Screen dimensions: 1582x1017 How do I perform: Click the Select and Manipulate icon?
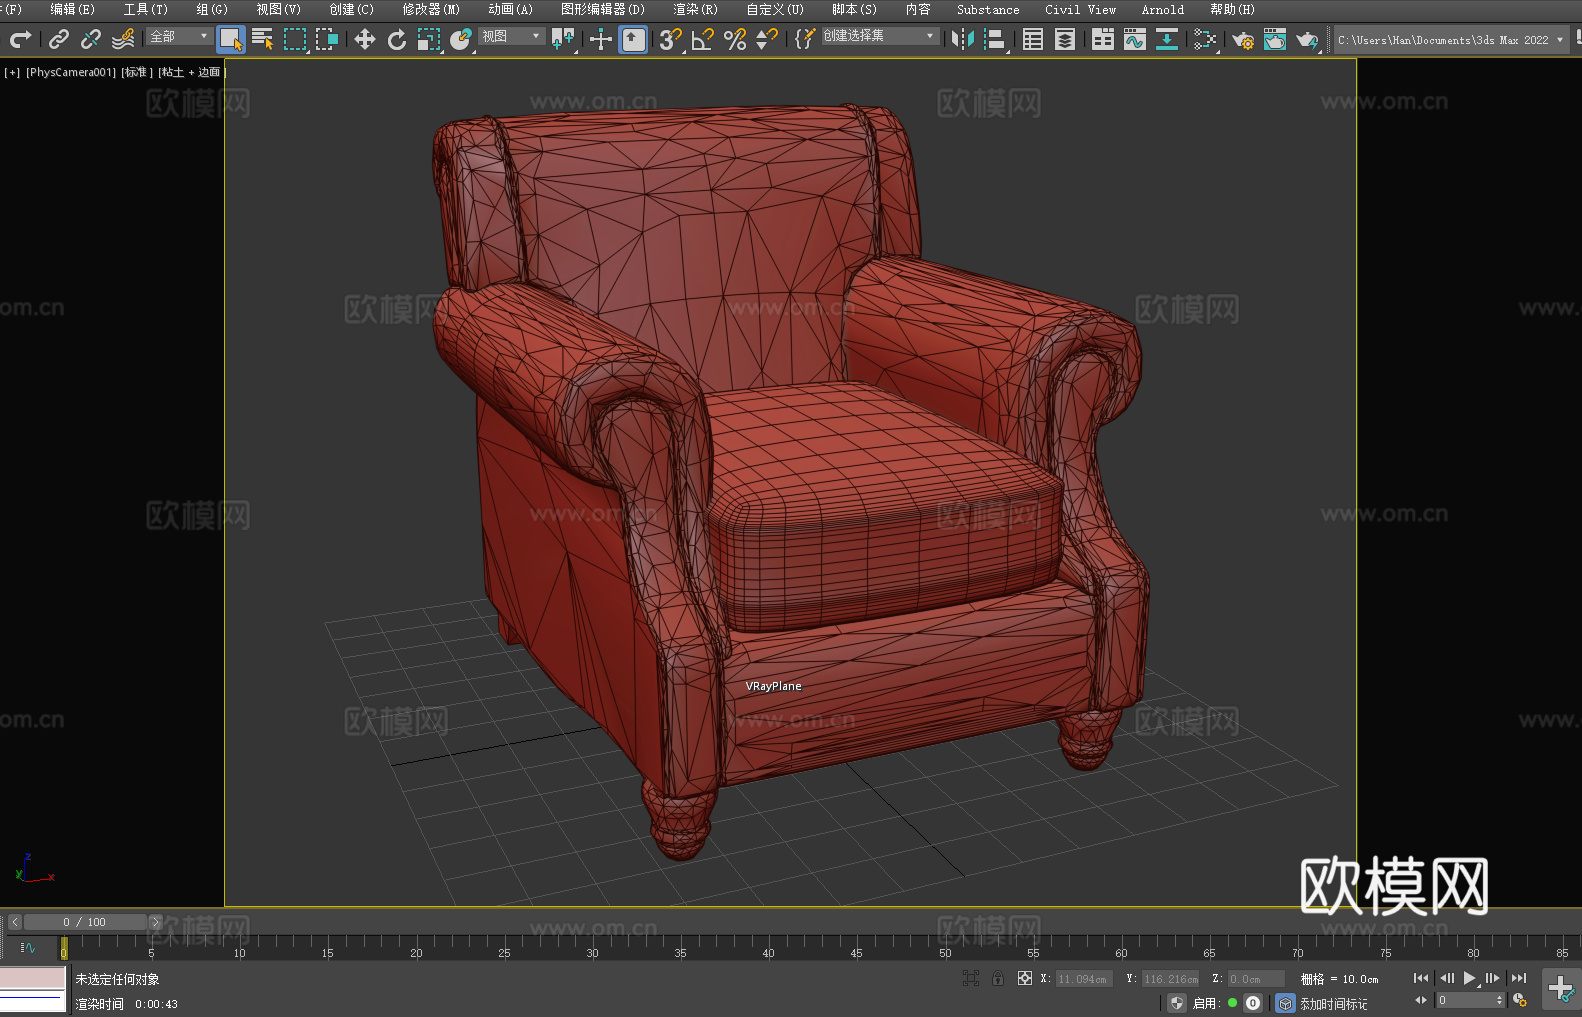(x=601, y=39)
